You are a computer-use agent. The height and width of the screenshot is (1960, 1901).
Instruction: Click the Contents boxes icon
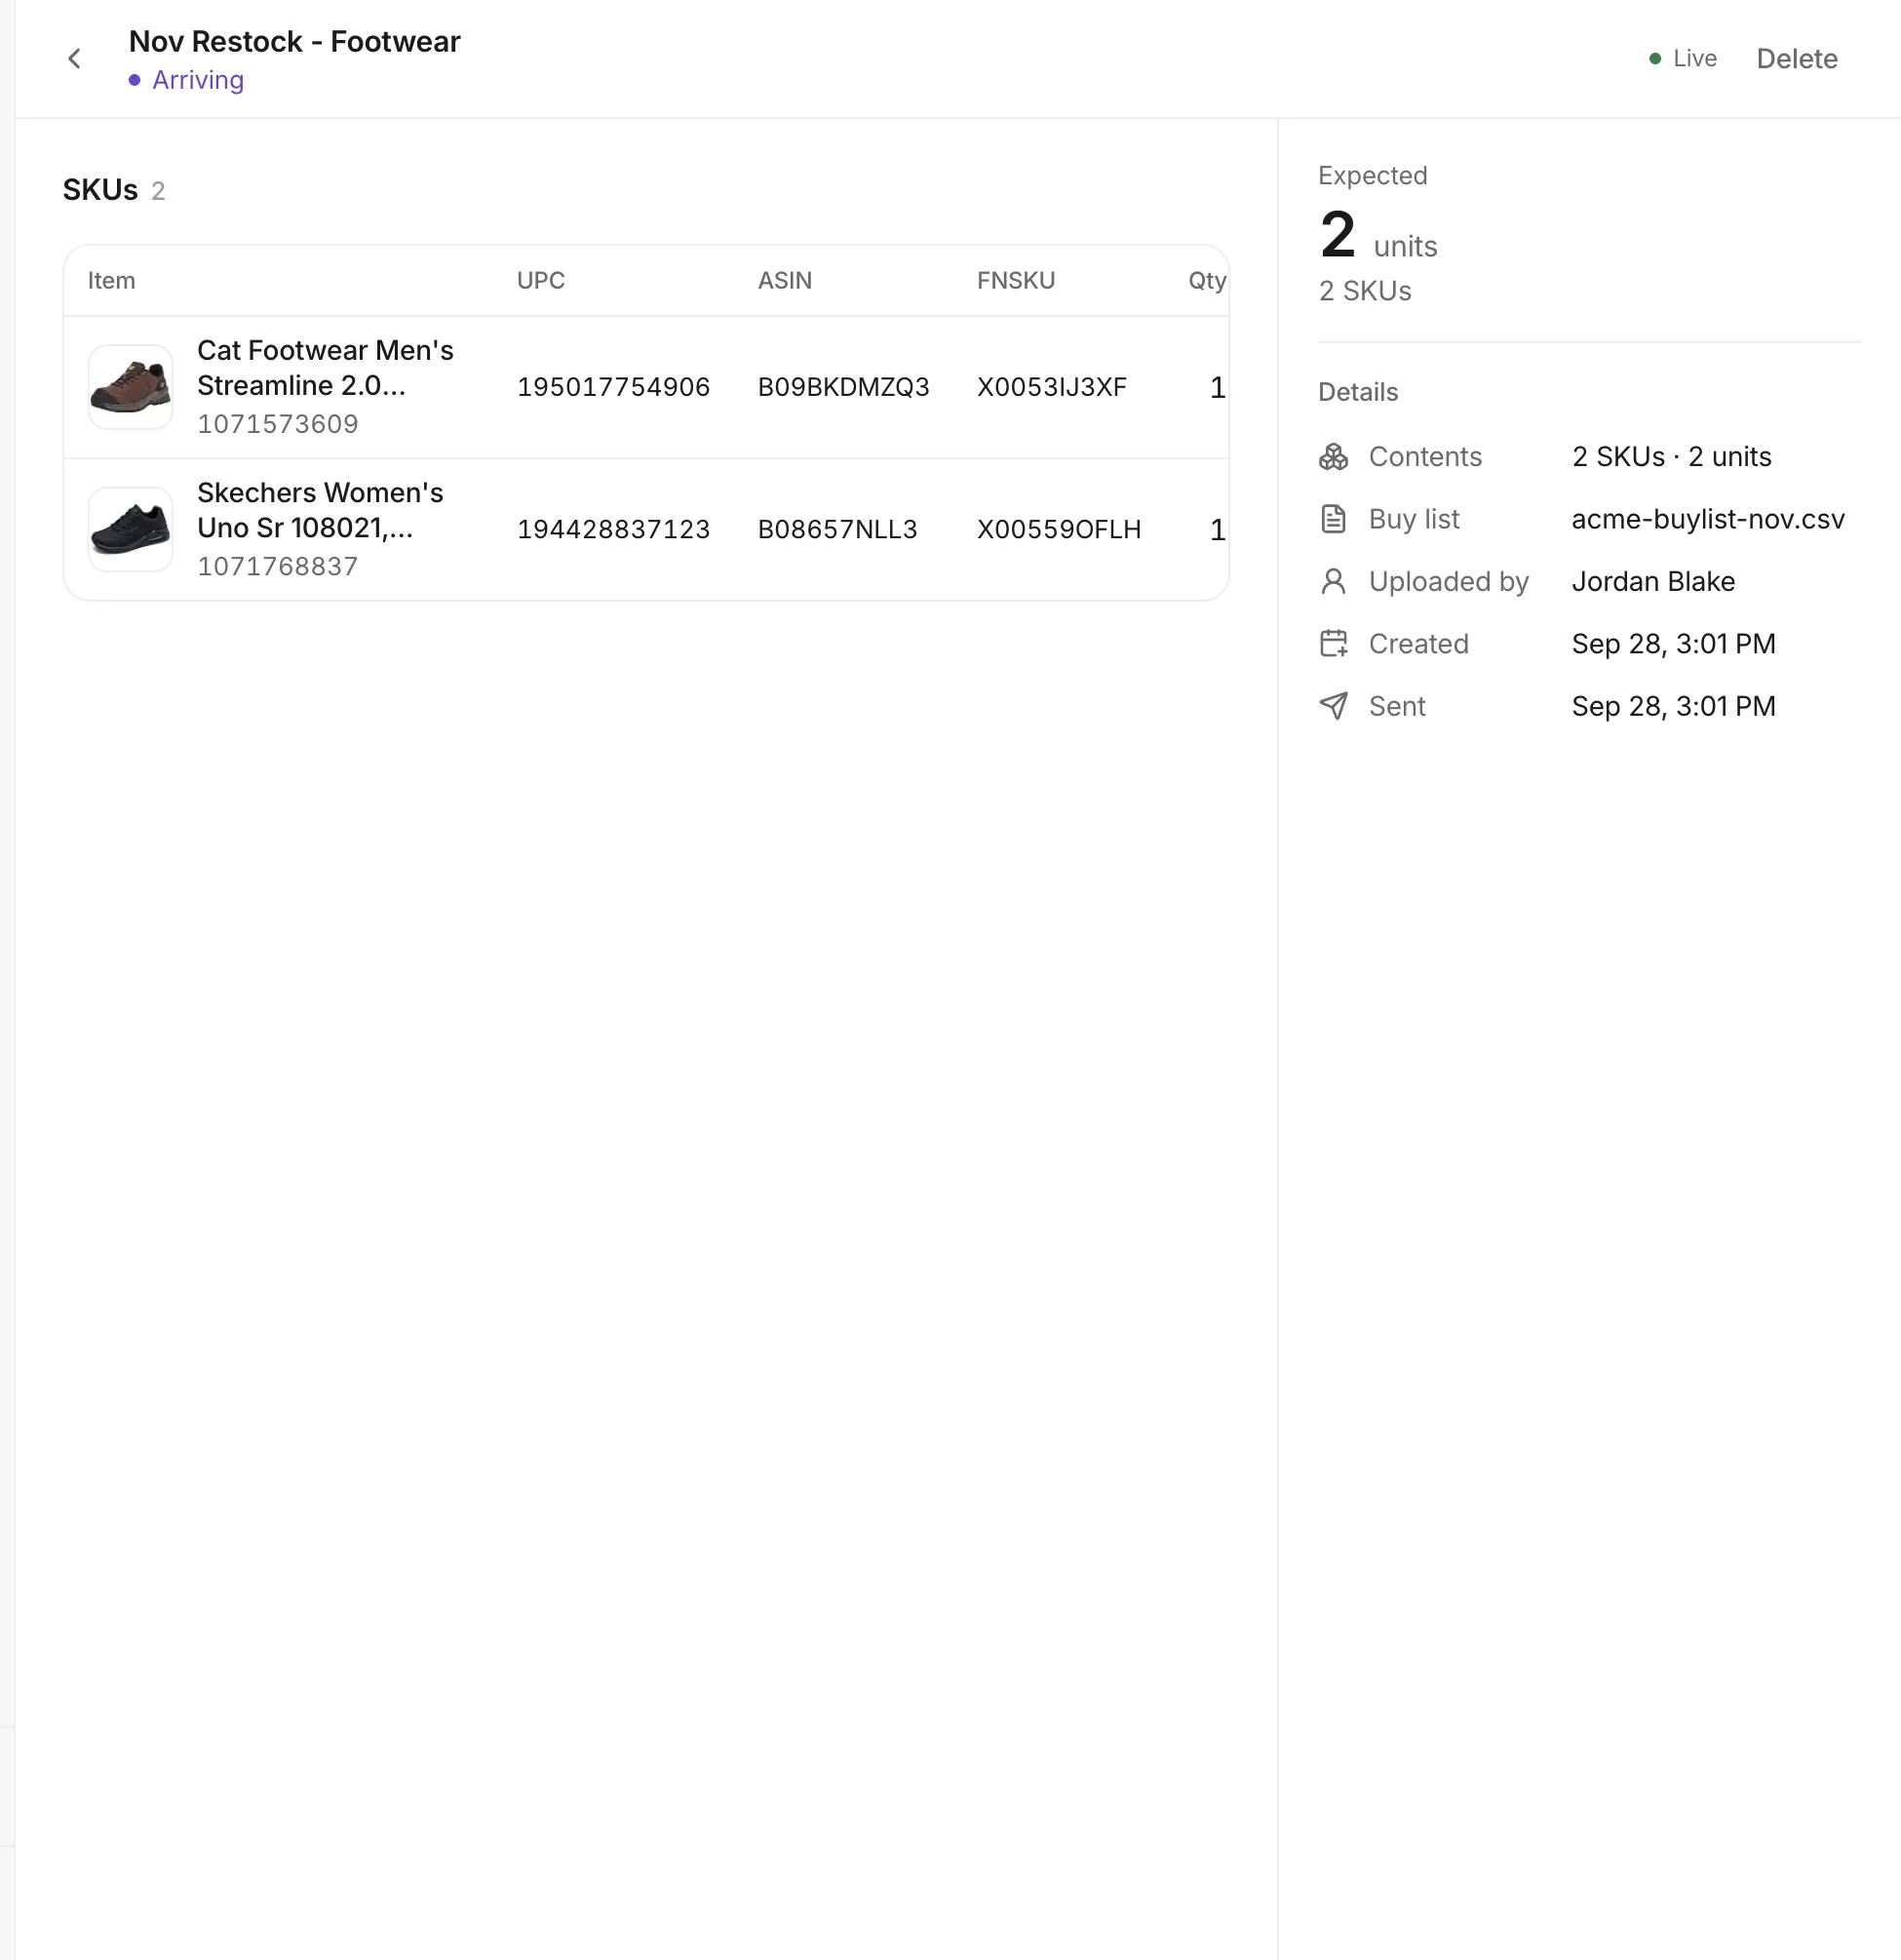pos(1333,457)
